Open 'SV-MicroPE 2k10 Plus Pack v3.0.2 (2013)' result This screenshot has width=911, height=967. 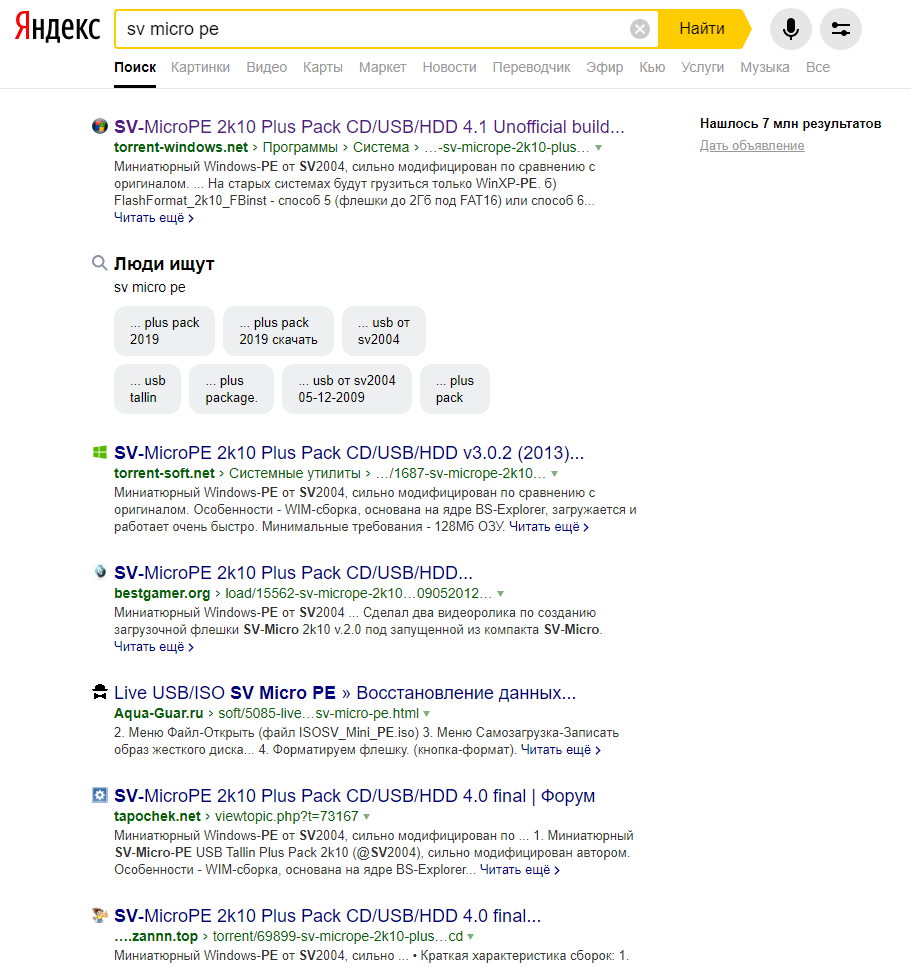[x=348, y=453]
